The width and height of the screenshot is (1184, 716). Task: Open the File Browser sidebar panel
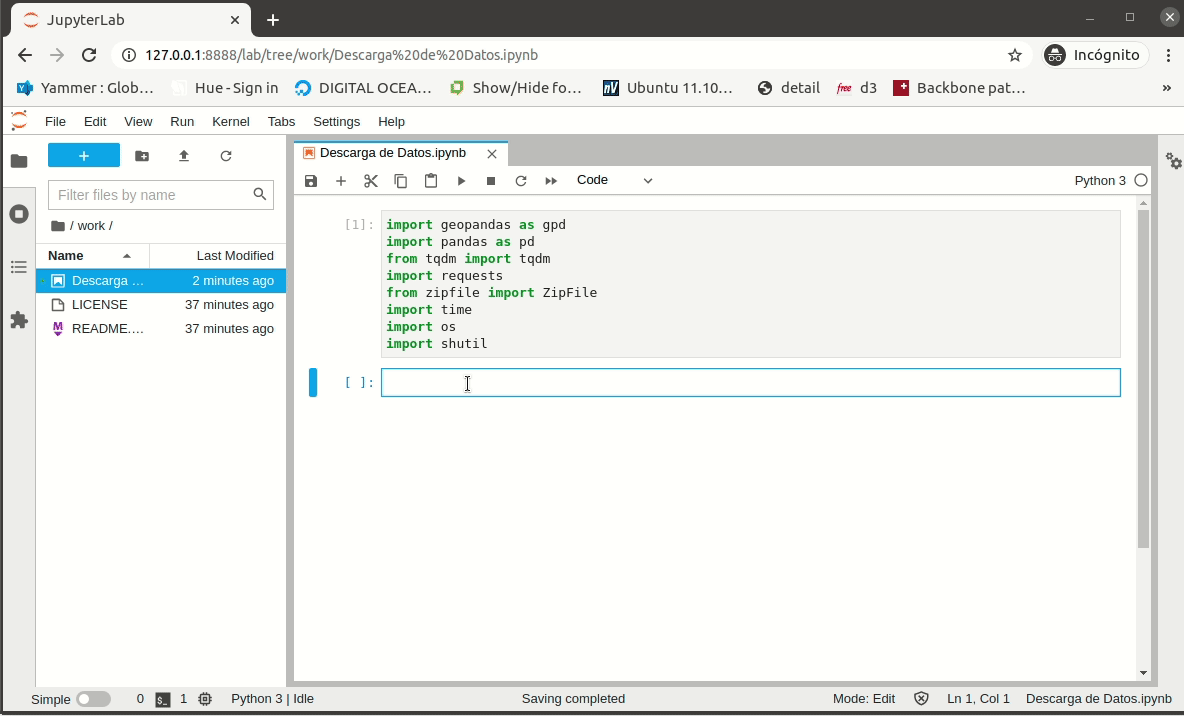point(19,161)
